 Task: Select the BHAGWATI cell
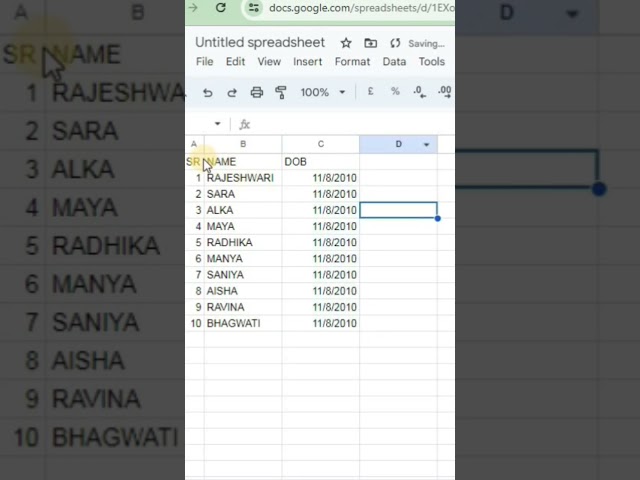pos(243,323)
